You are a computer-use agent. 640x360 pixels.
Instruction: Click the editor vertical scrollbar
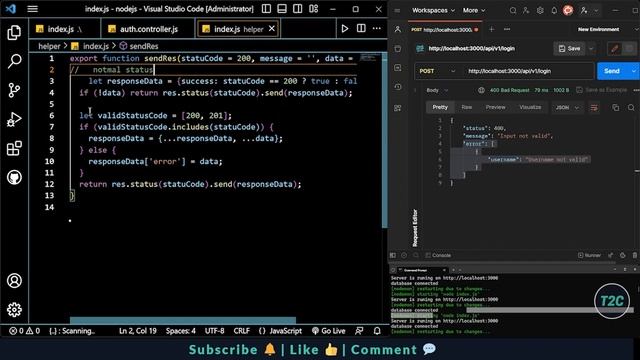384,140
